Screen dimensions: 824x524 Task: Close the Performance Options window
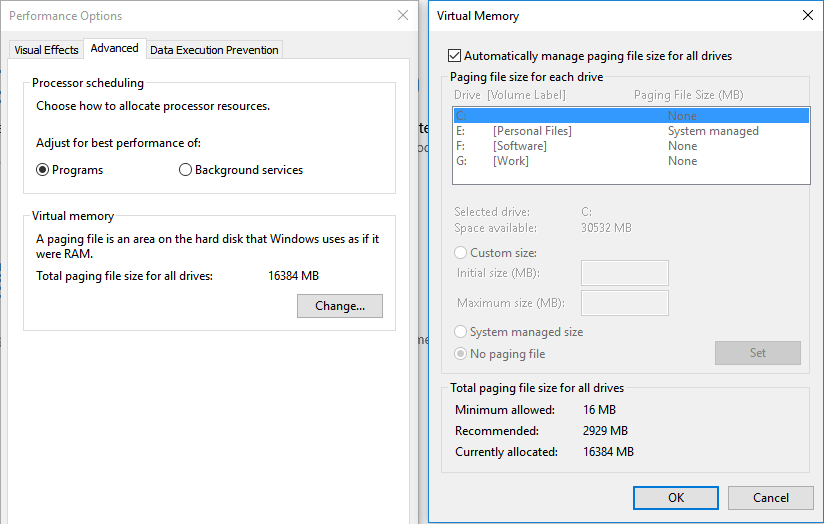[402, 16]
